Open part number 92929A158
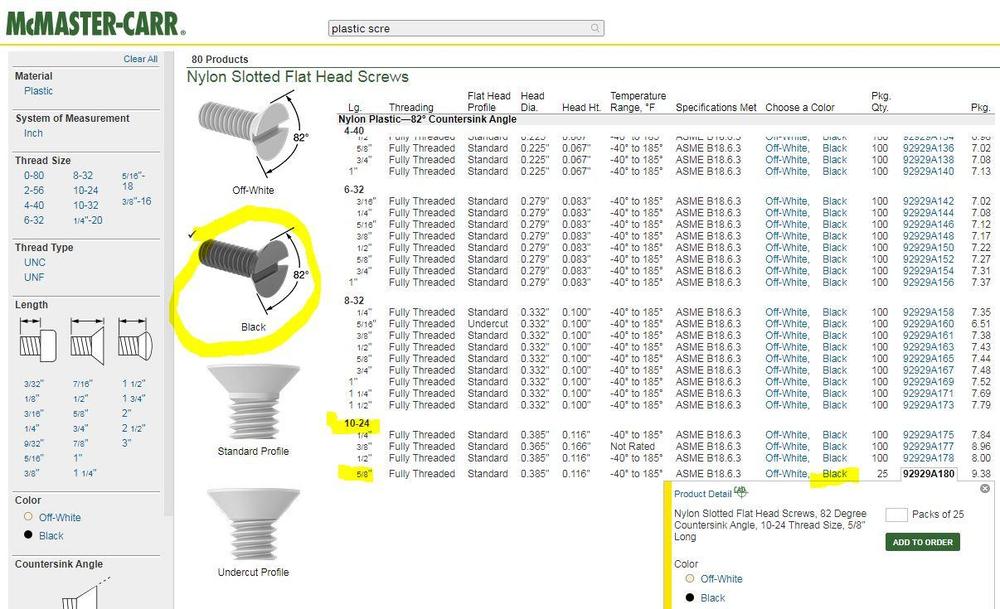This screenshot has height=609, width=1000. pos(928,312)
